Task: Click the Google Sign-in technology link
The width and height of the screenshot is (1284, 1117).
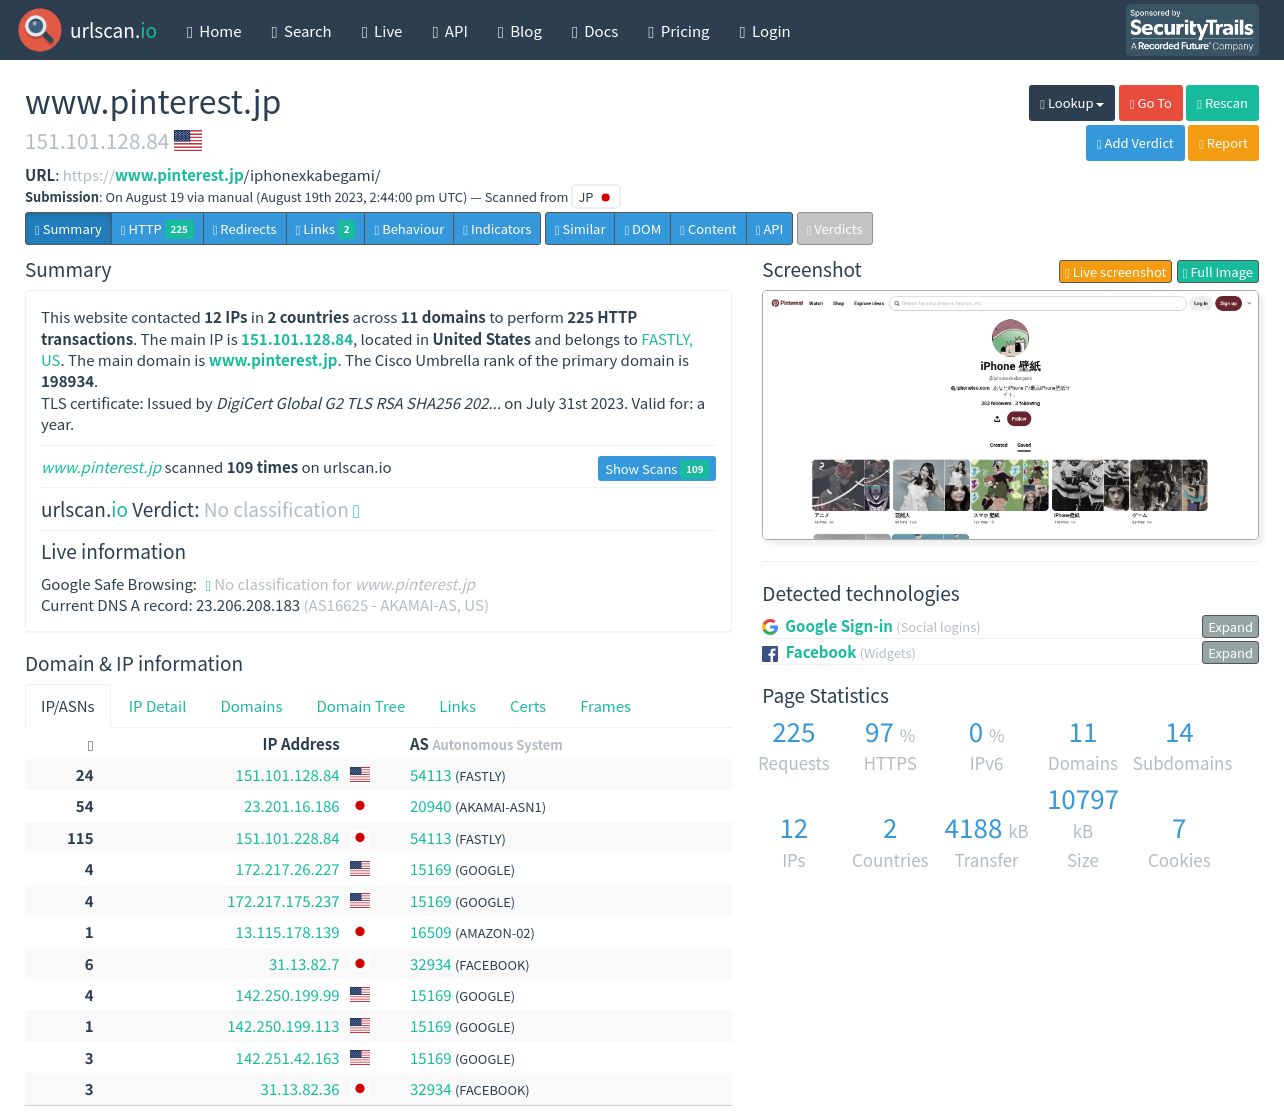Action: tap(839, 626)
